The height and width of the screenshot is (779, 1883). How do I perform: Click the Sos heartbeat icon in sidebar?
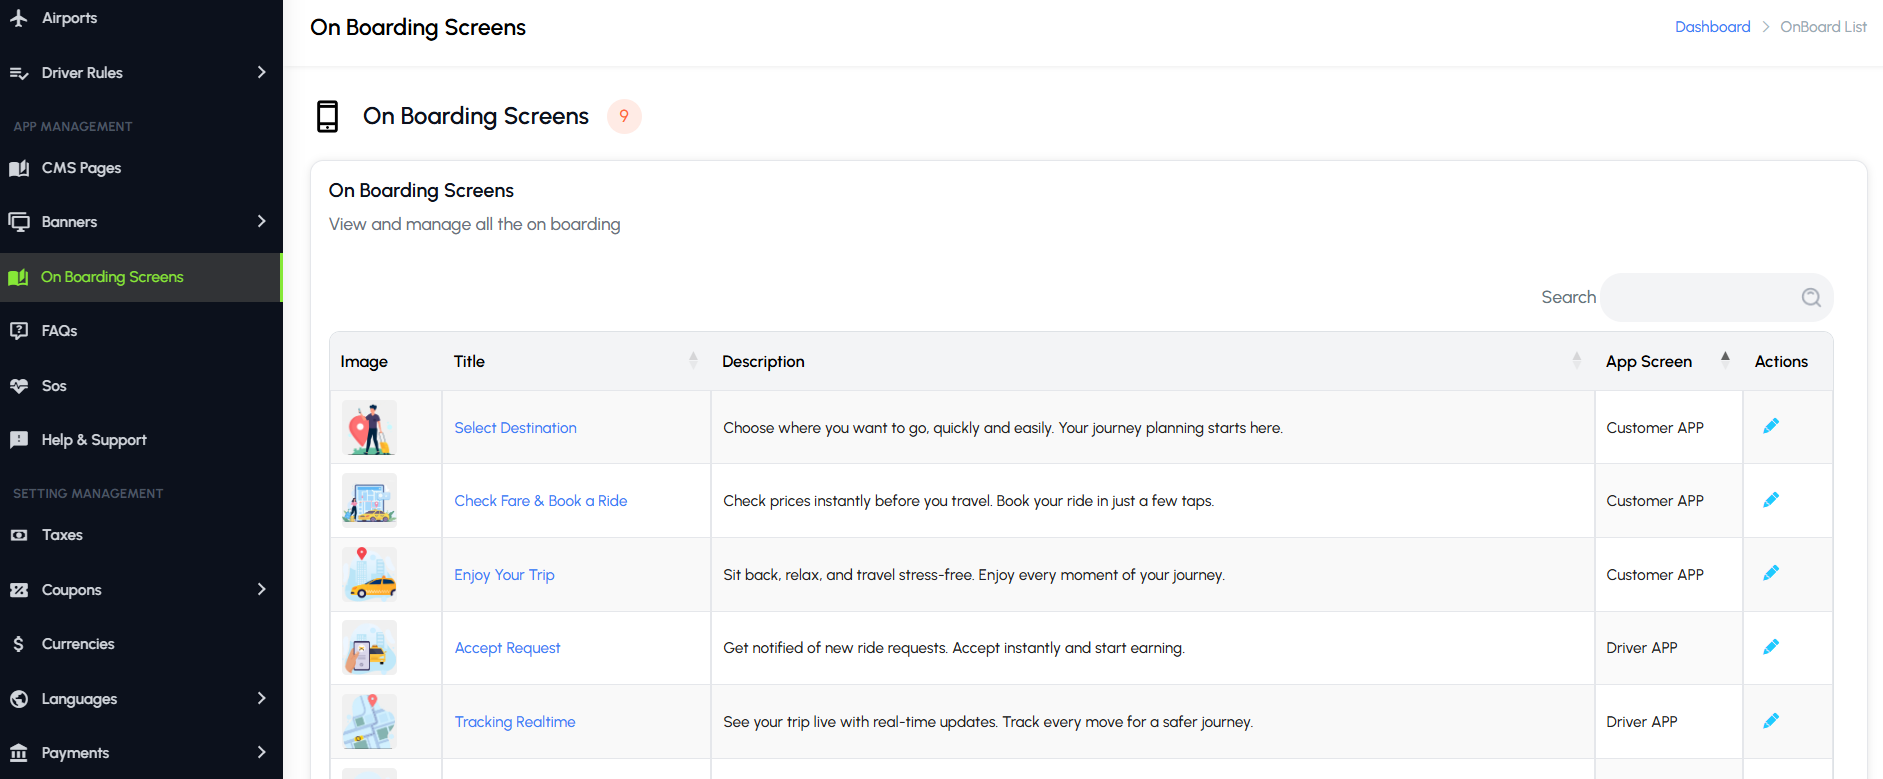pyautogui.click(x=19, y=386)
